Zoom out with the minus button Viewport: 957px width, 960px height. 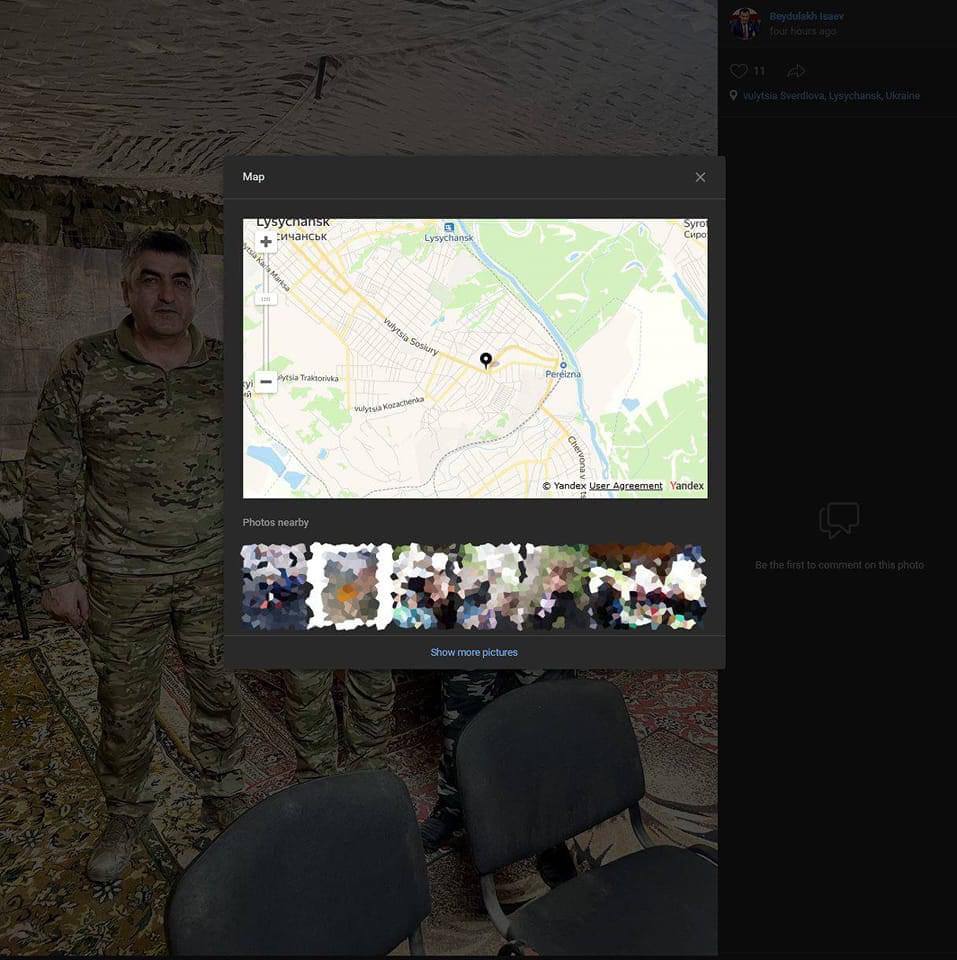pyautogui.click(x=266, y=381)
